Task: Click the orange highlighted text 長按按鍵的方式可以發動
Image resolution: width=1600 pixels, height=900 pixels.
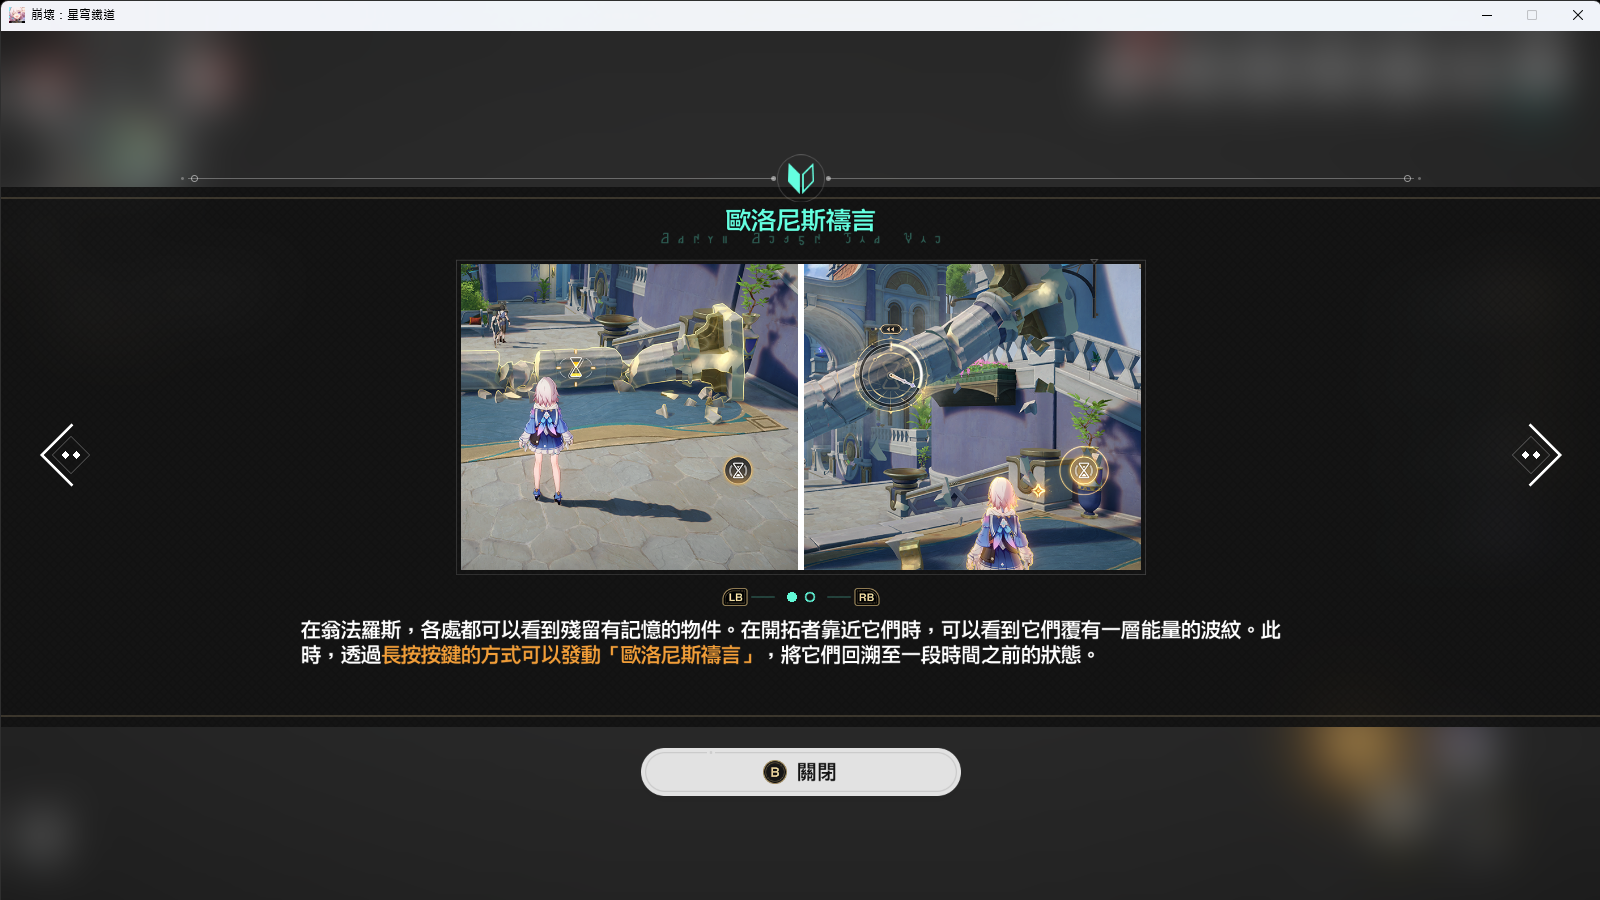Action: pos(491,655)
